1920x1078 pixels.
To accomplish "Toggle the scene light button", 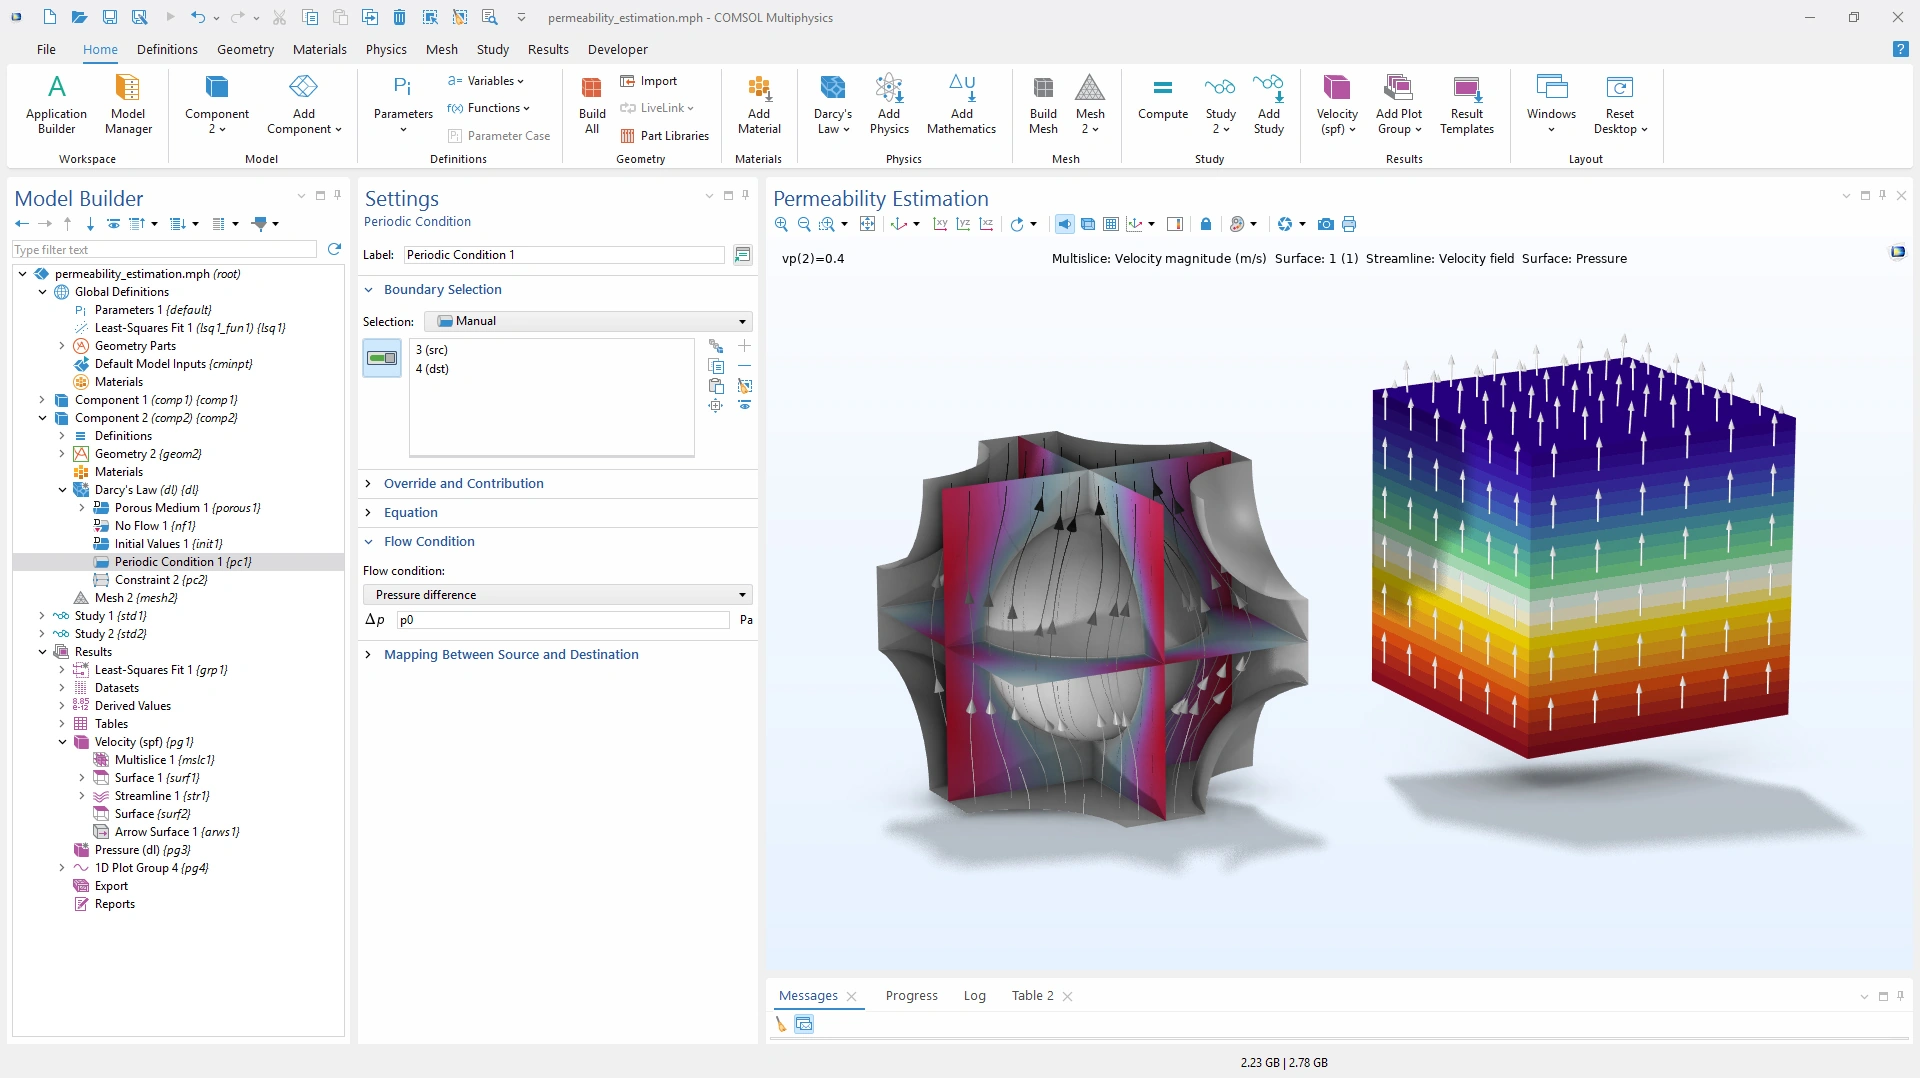I will 1064,224.
